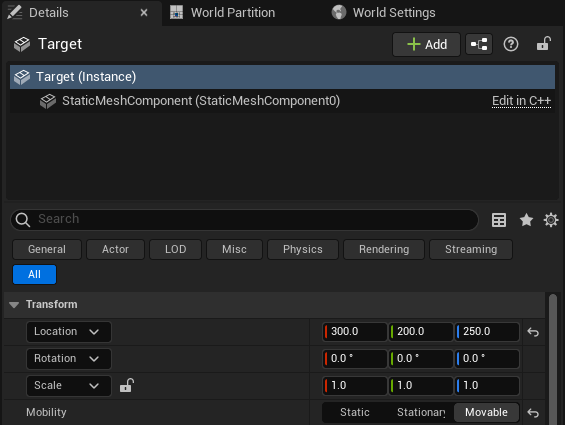
Task: Click the Location X value field
Action: (355, 332)
